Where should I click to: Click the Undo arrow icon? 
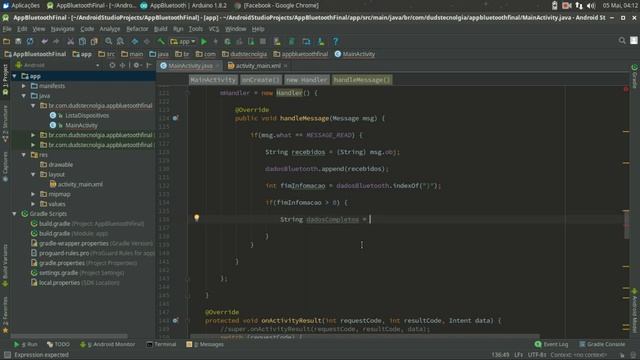(x=44, y=41)
